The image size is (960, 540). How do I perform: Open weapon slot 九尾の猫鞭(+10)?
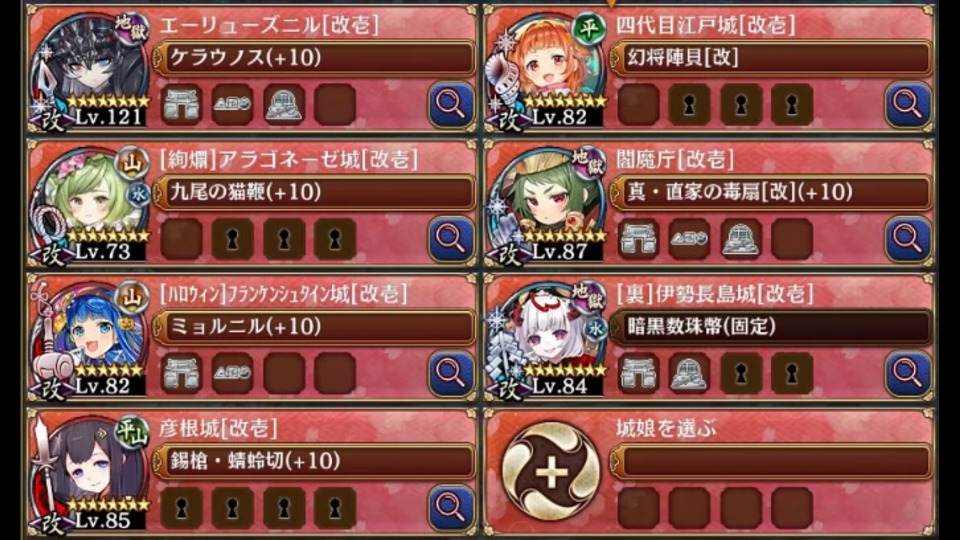(x=315, y=192)
